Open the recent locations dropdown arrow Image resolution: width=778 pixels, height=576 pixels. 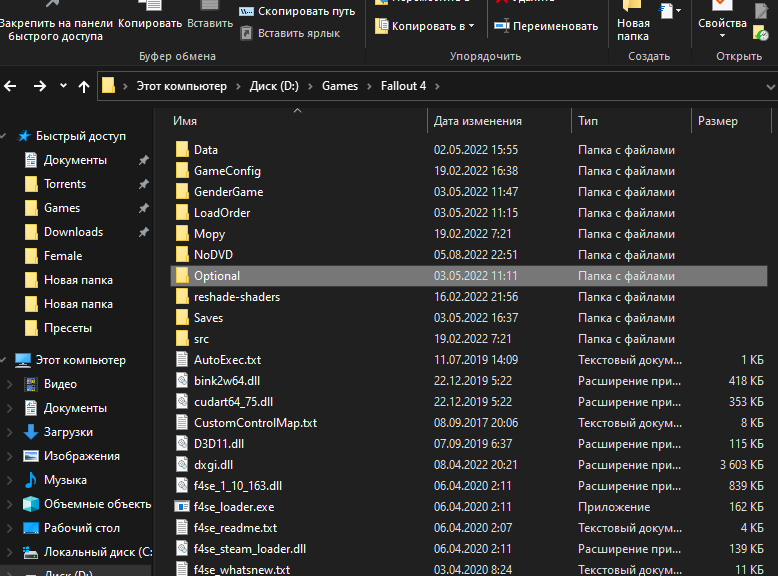[x=62, y=87]
